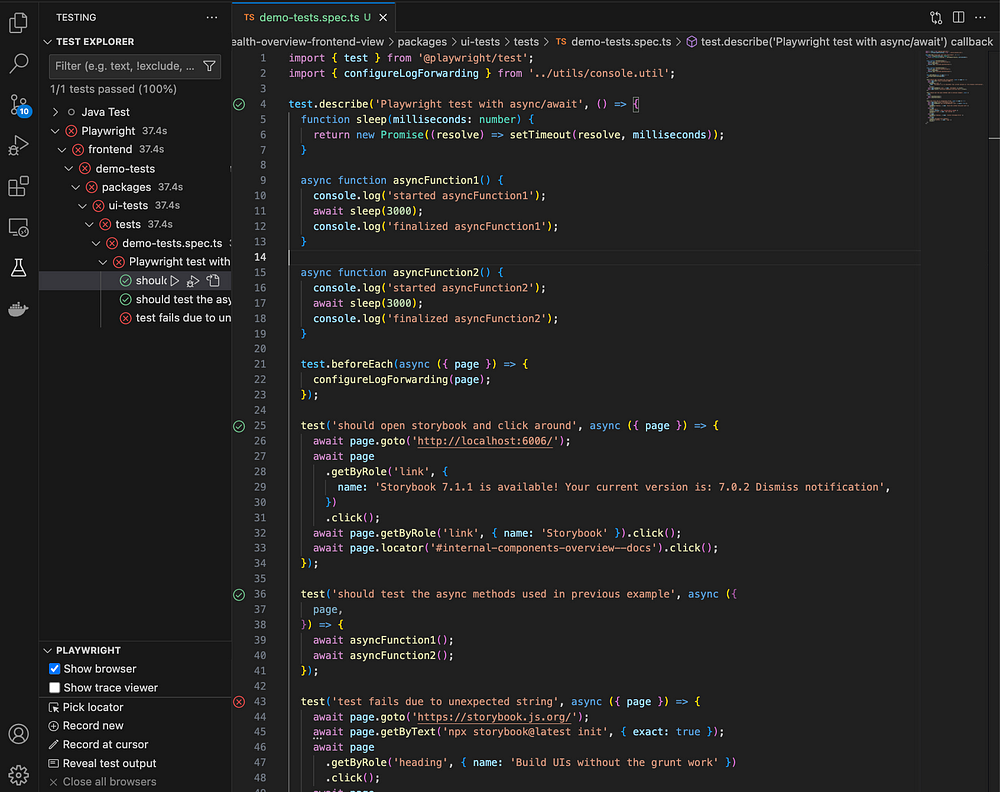Collapse the Test Explorer section
The image size is (1000, 792).
pyautogui.click(x=47, y=41)
